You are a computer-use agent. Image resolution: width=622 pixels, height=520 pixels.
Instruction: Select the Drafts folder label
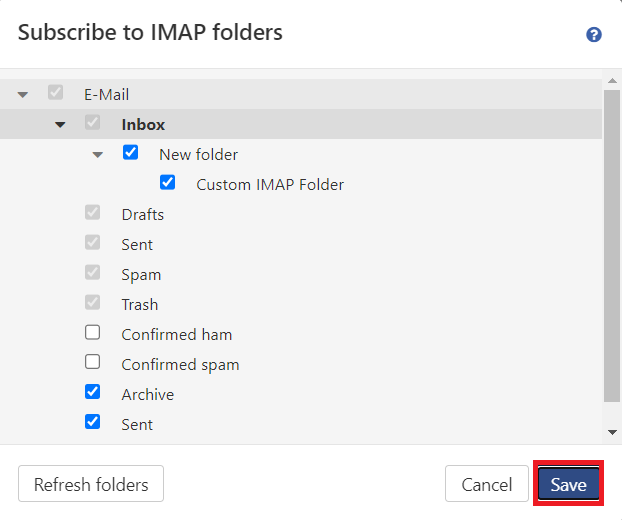tap(143, 215)
